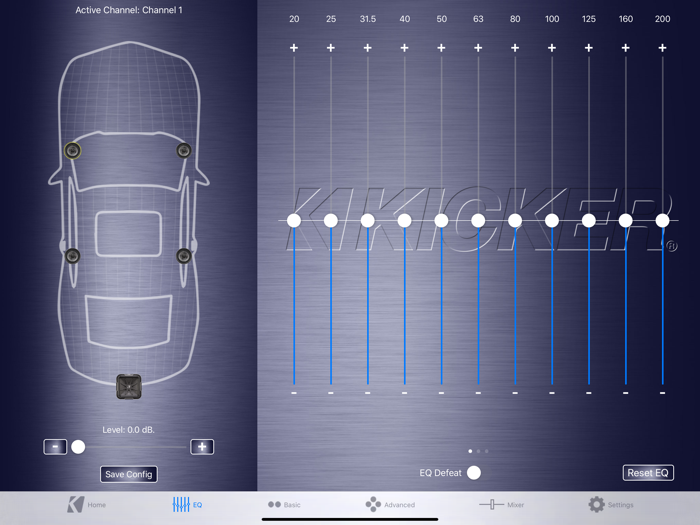Tap the minus below the 100 Hz slider
The height and width of the screenshot is (525, 700).
552,393
